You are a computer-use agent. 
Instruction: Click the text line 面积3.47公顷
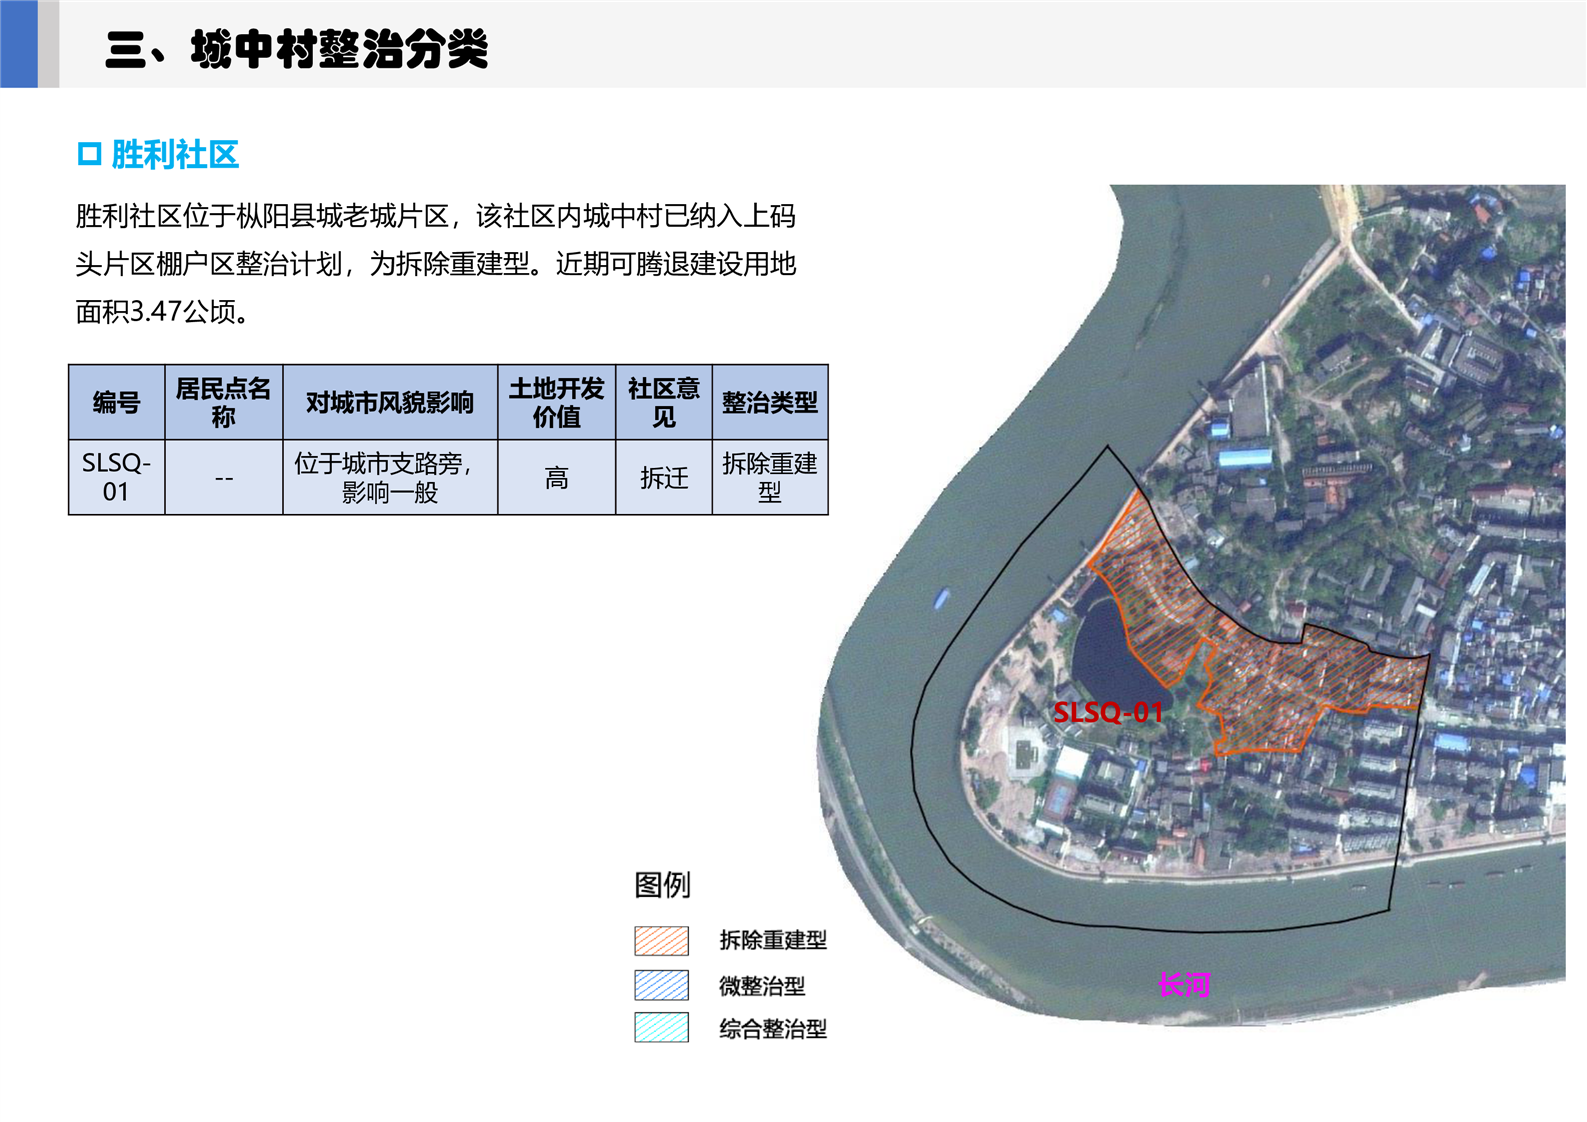click(163, 312)
